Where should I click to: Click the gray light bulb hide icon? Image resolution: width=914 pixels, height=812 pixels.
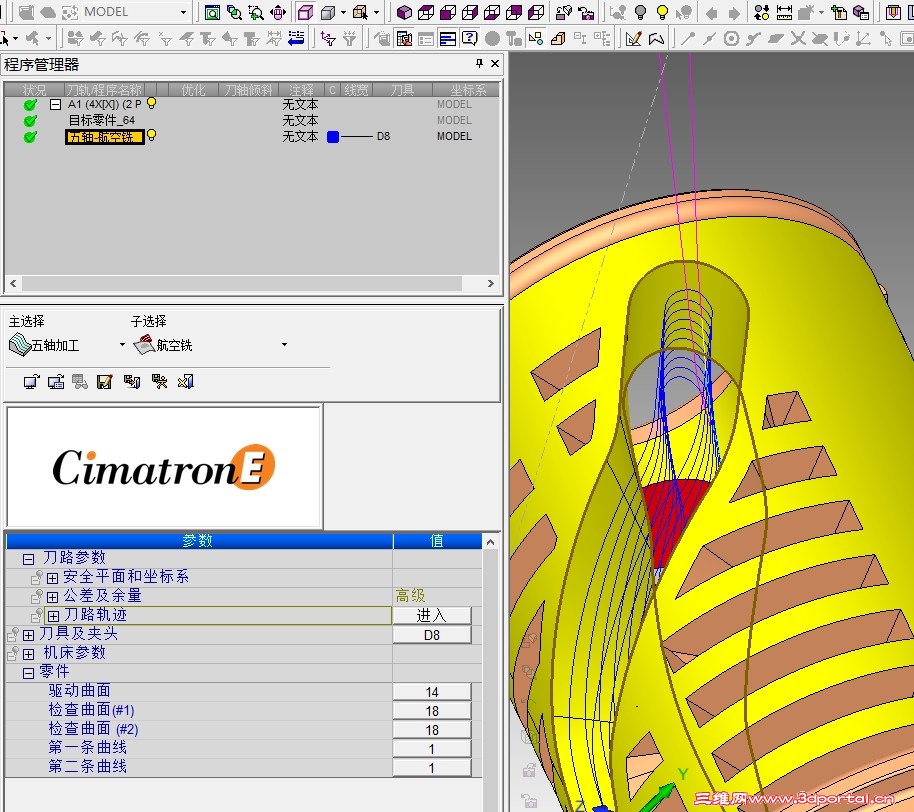(x=640, y=12)
